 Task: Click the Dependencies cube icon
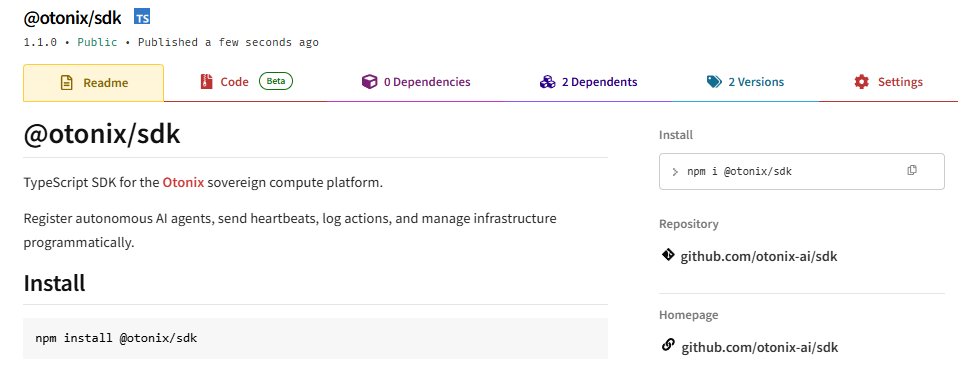click(370, 82)
